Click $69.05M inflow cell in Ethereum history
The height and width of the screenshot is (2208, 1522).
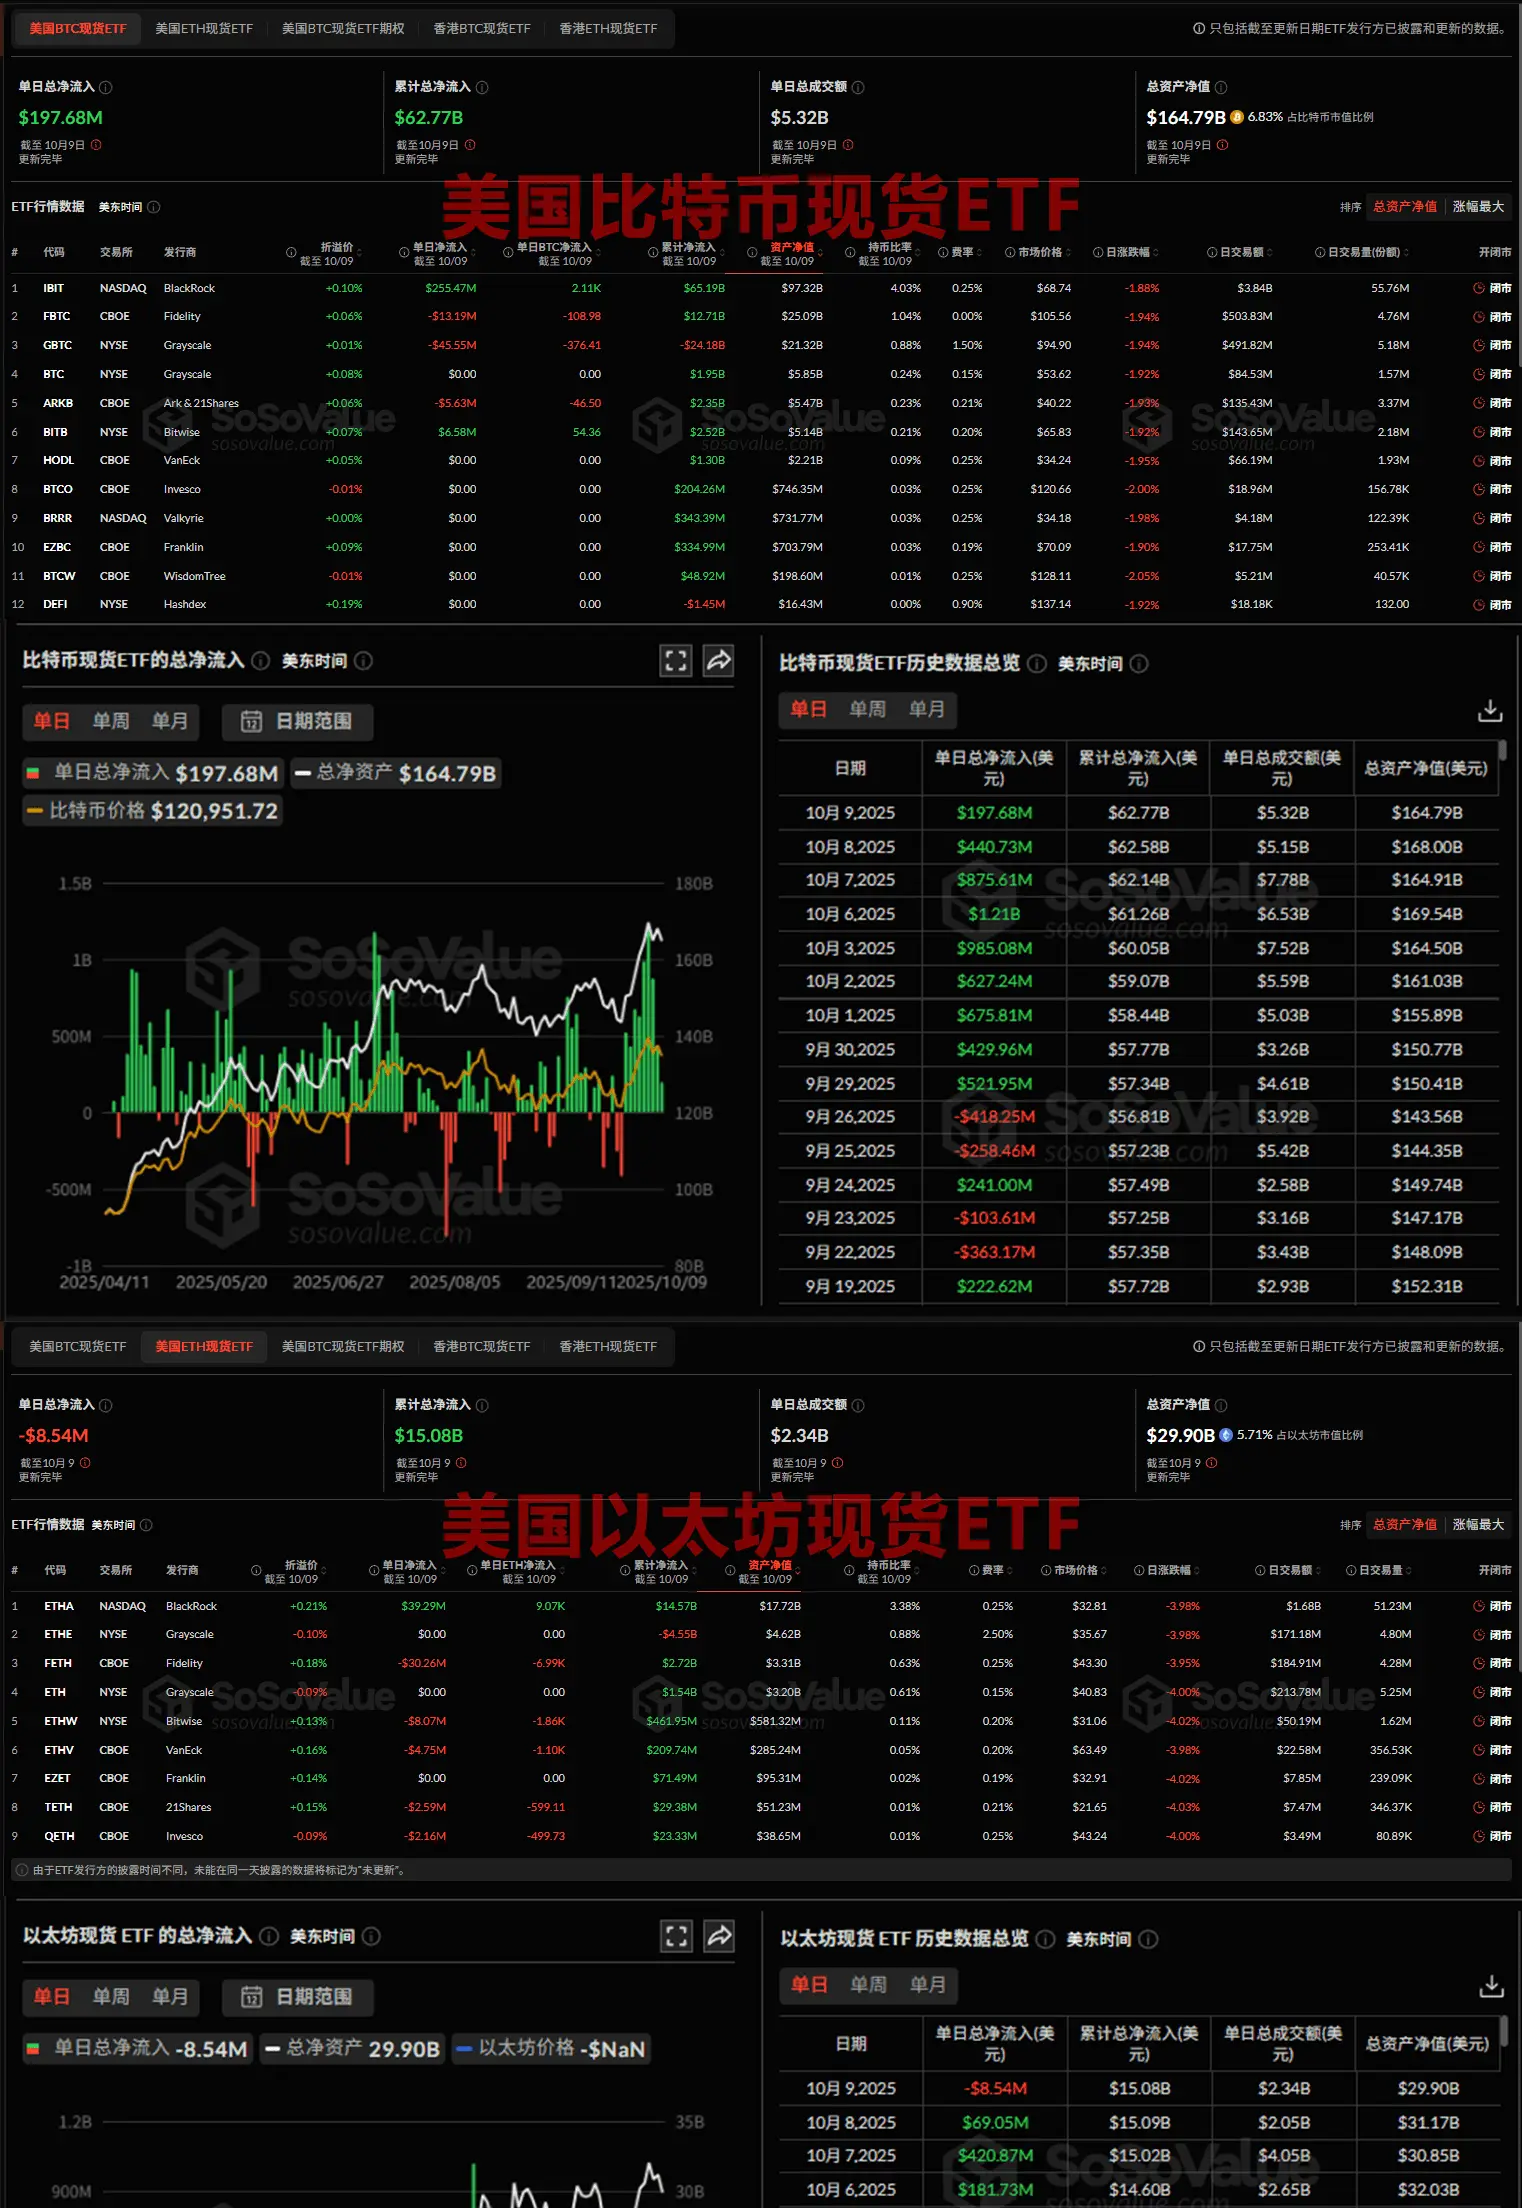pyautogui.click(x=995, y=2123)
